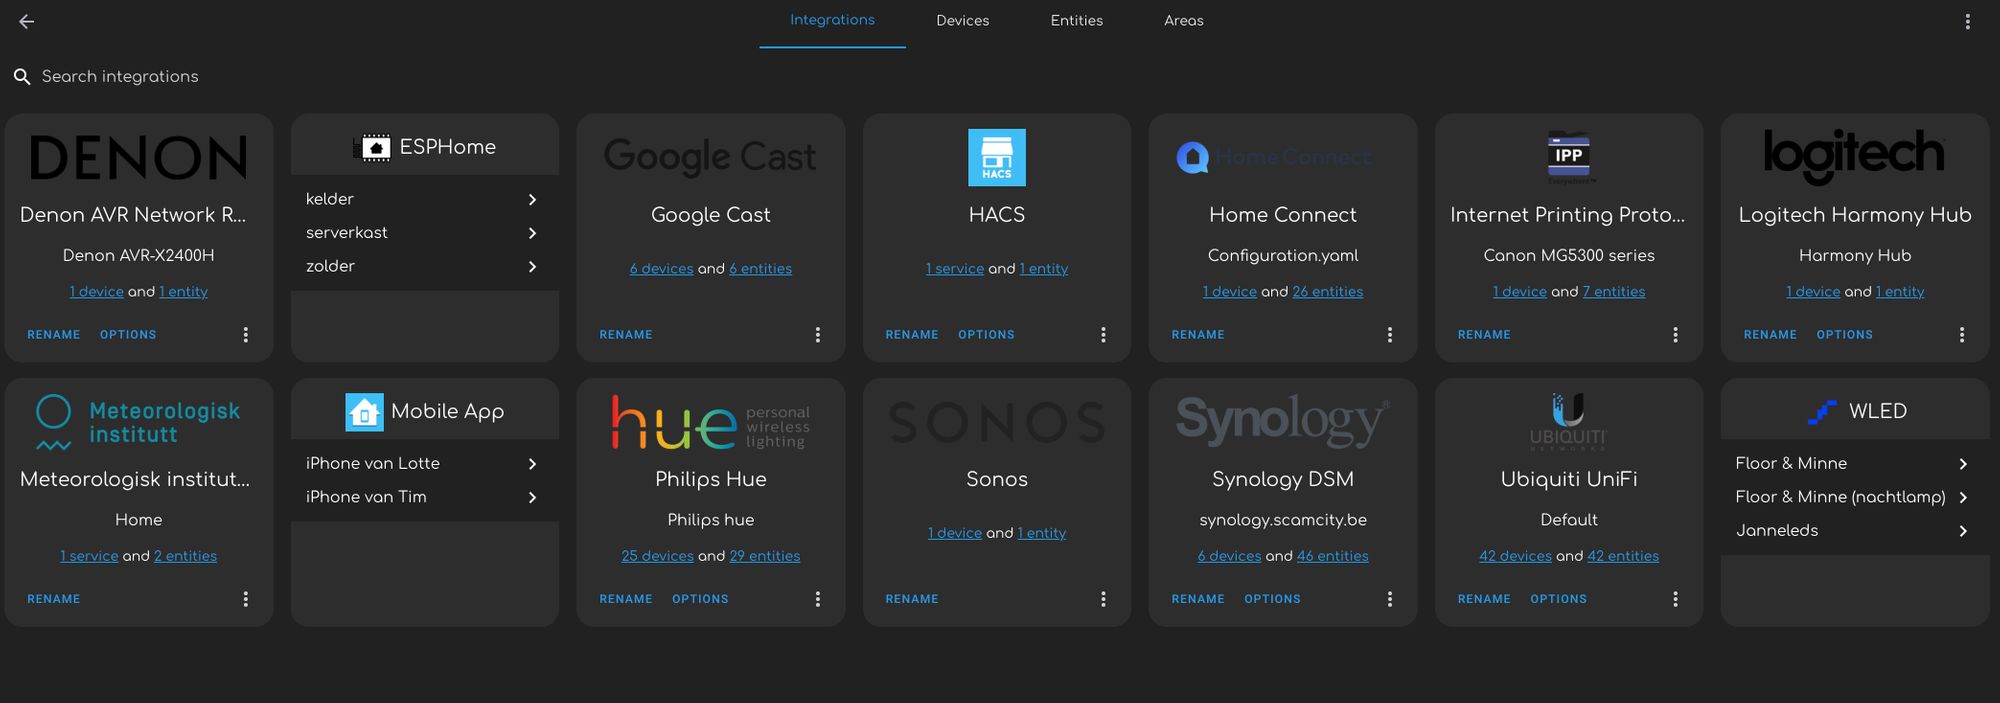Open the top-right overflow menu
The width and height of the screenshot is (2000, 703).
[1967, 21]
